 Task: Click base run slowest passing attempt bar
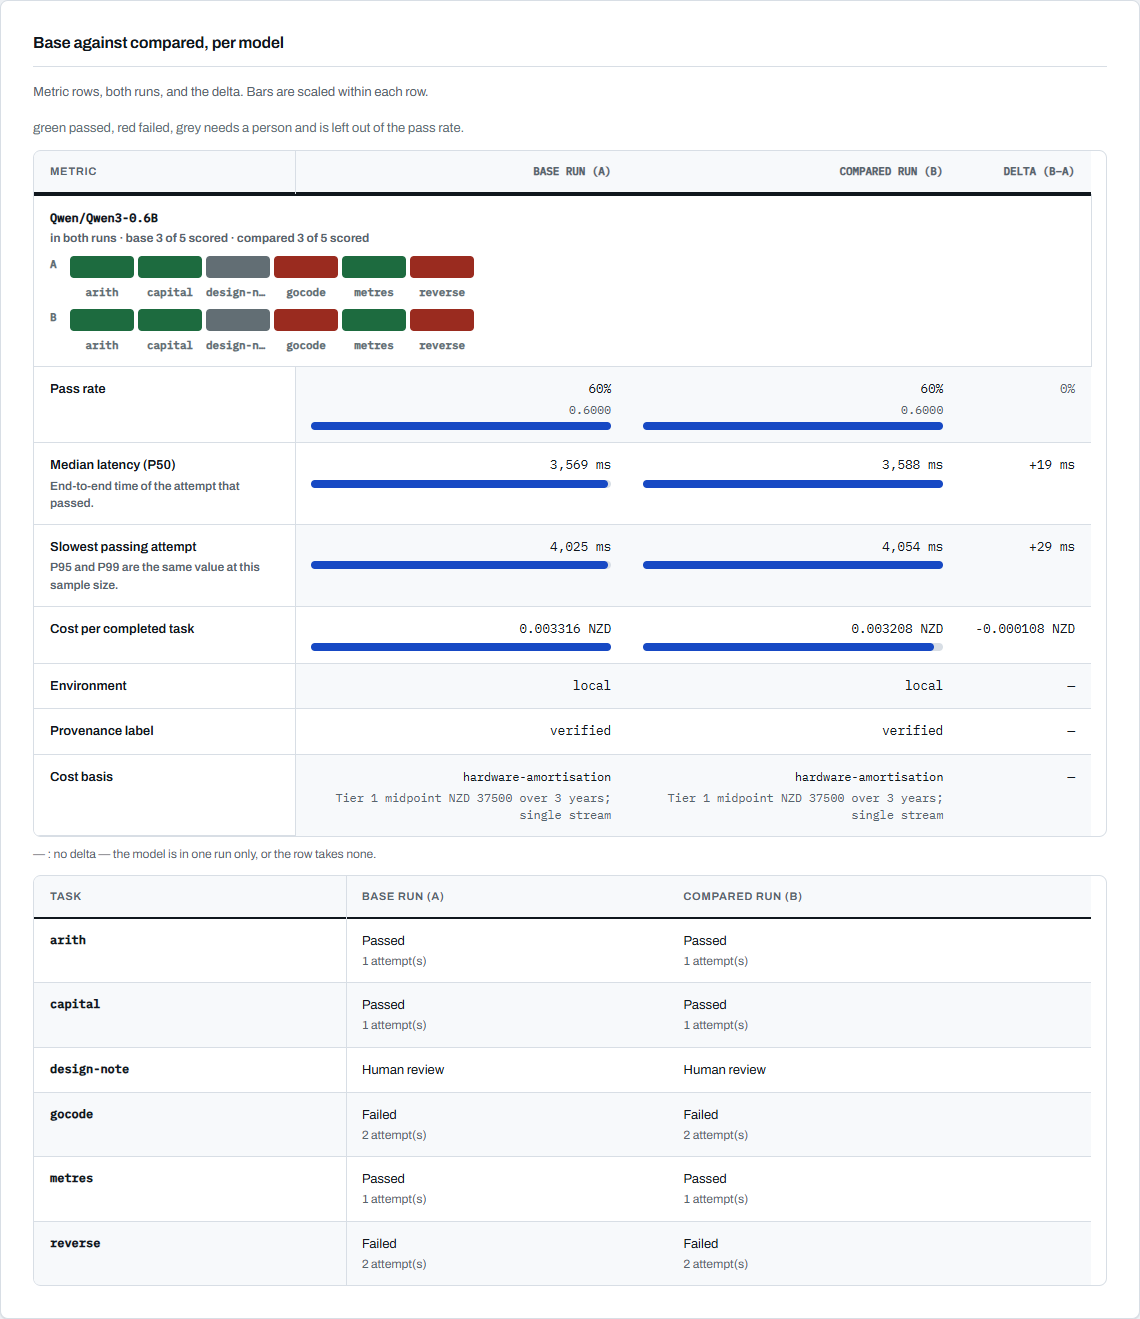461,565
